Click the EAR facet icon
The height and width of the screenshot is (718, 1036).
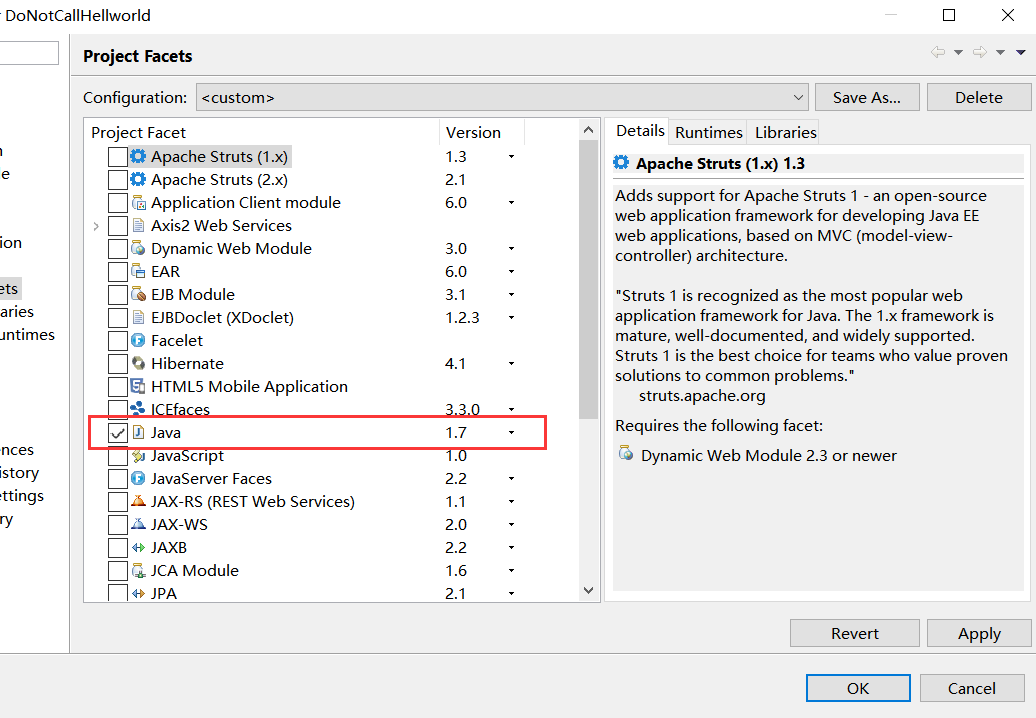[x=138, y=271]
